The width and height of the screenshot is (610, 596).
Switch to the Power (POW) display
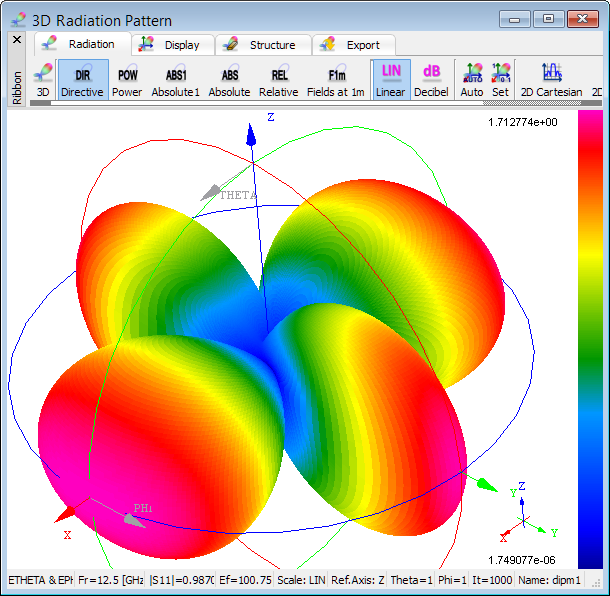127,80
